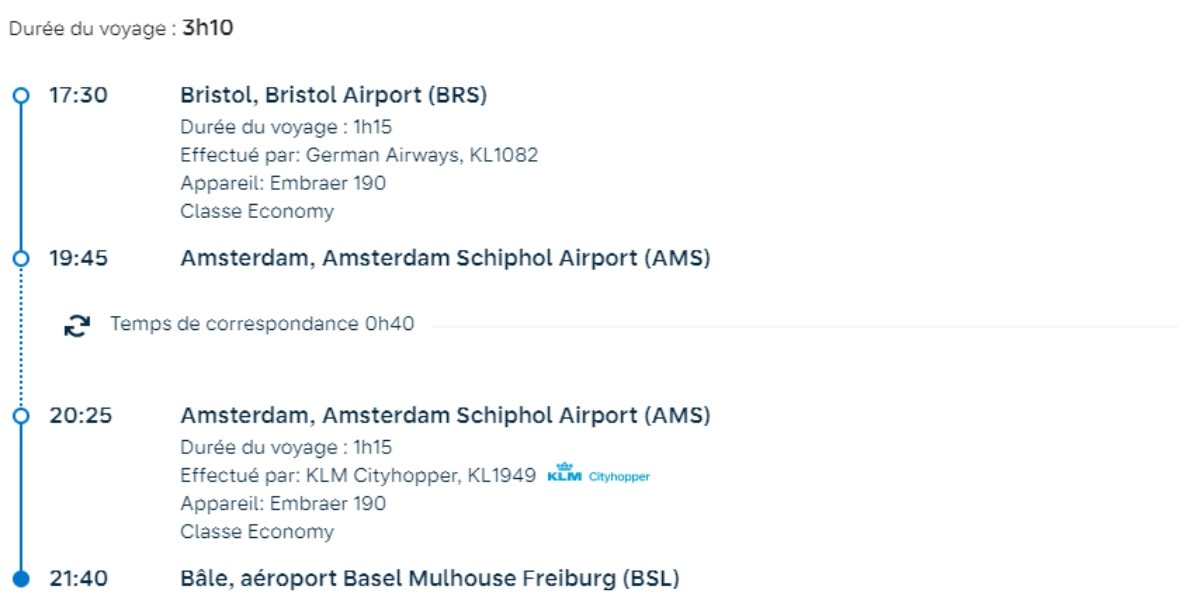Click the first Classe Economy text
This screenshot has width=1200, height=615.
pos(257,211)
